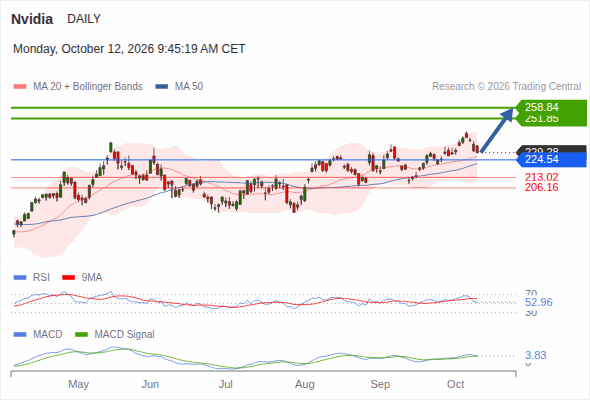Click the Nvidia chart title
This screenshot has width=590, height=400.
(32, 19)
